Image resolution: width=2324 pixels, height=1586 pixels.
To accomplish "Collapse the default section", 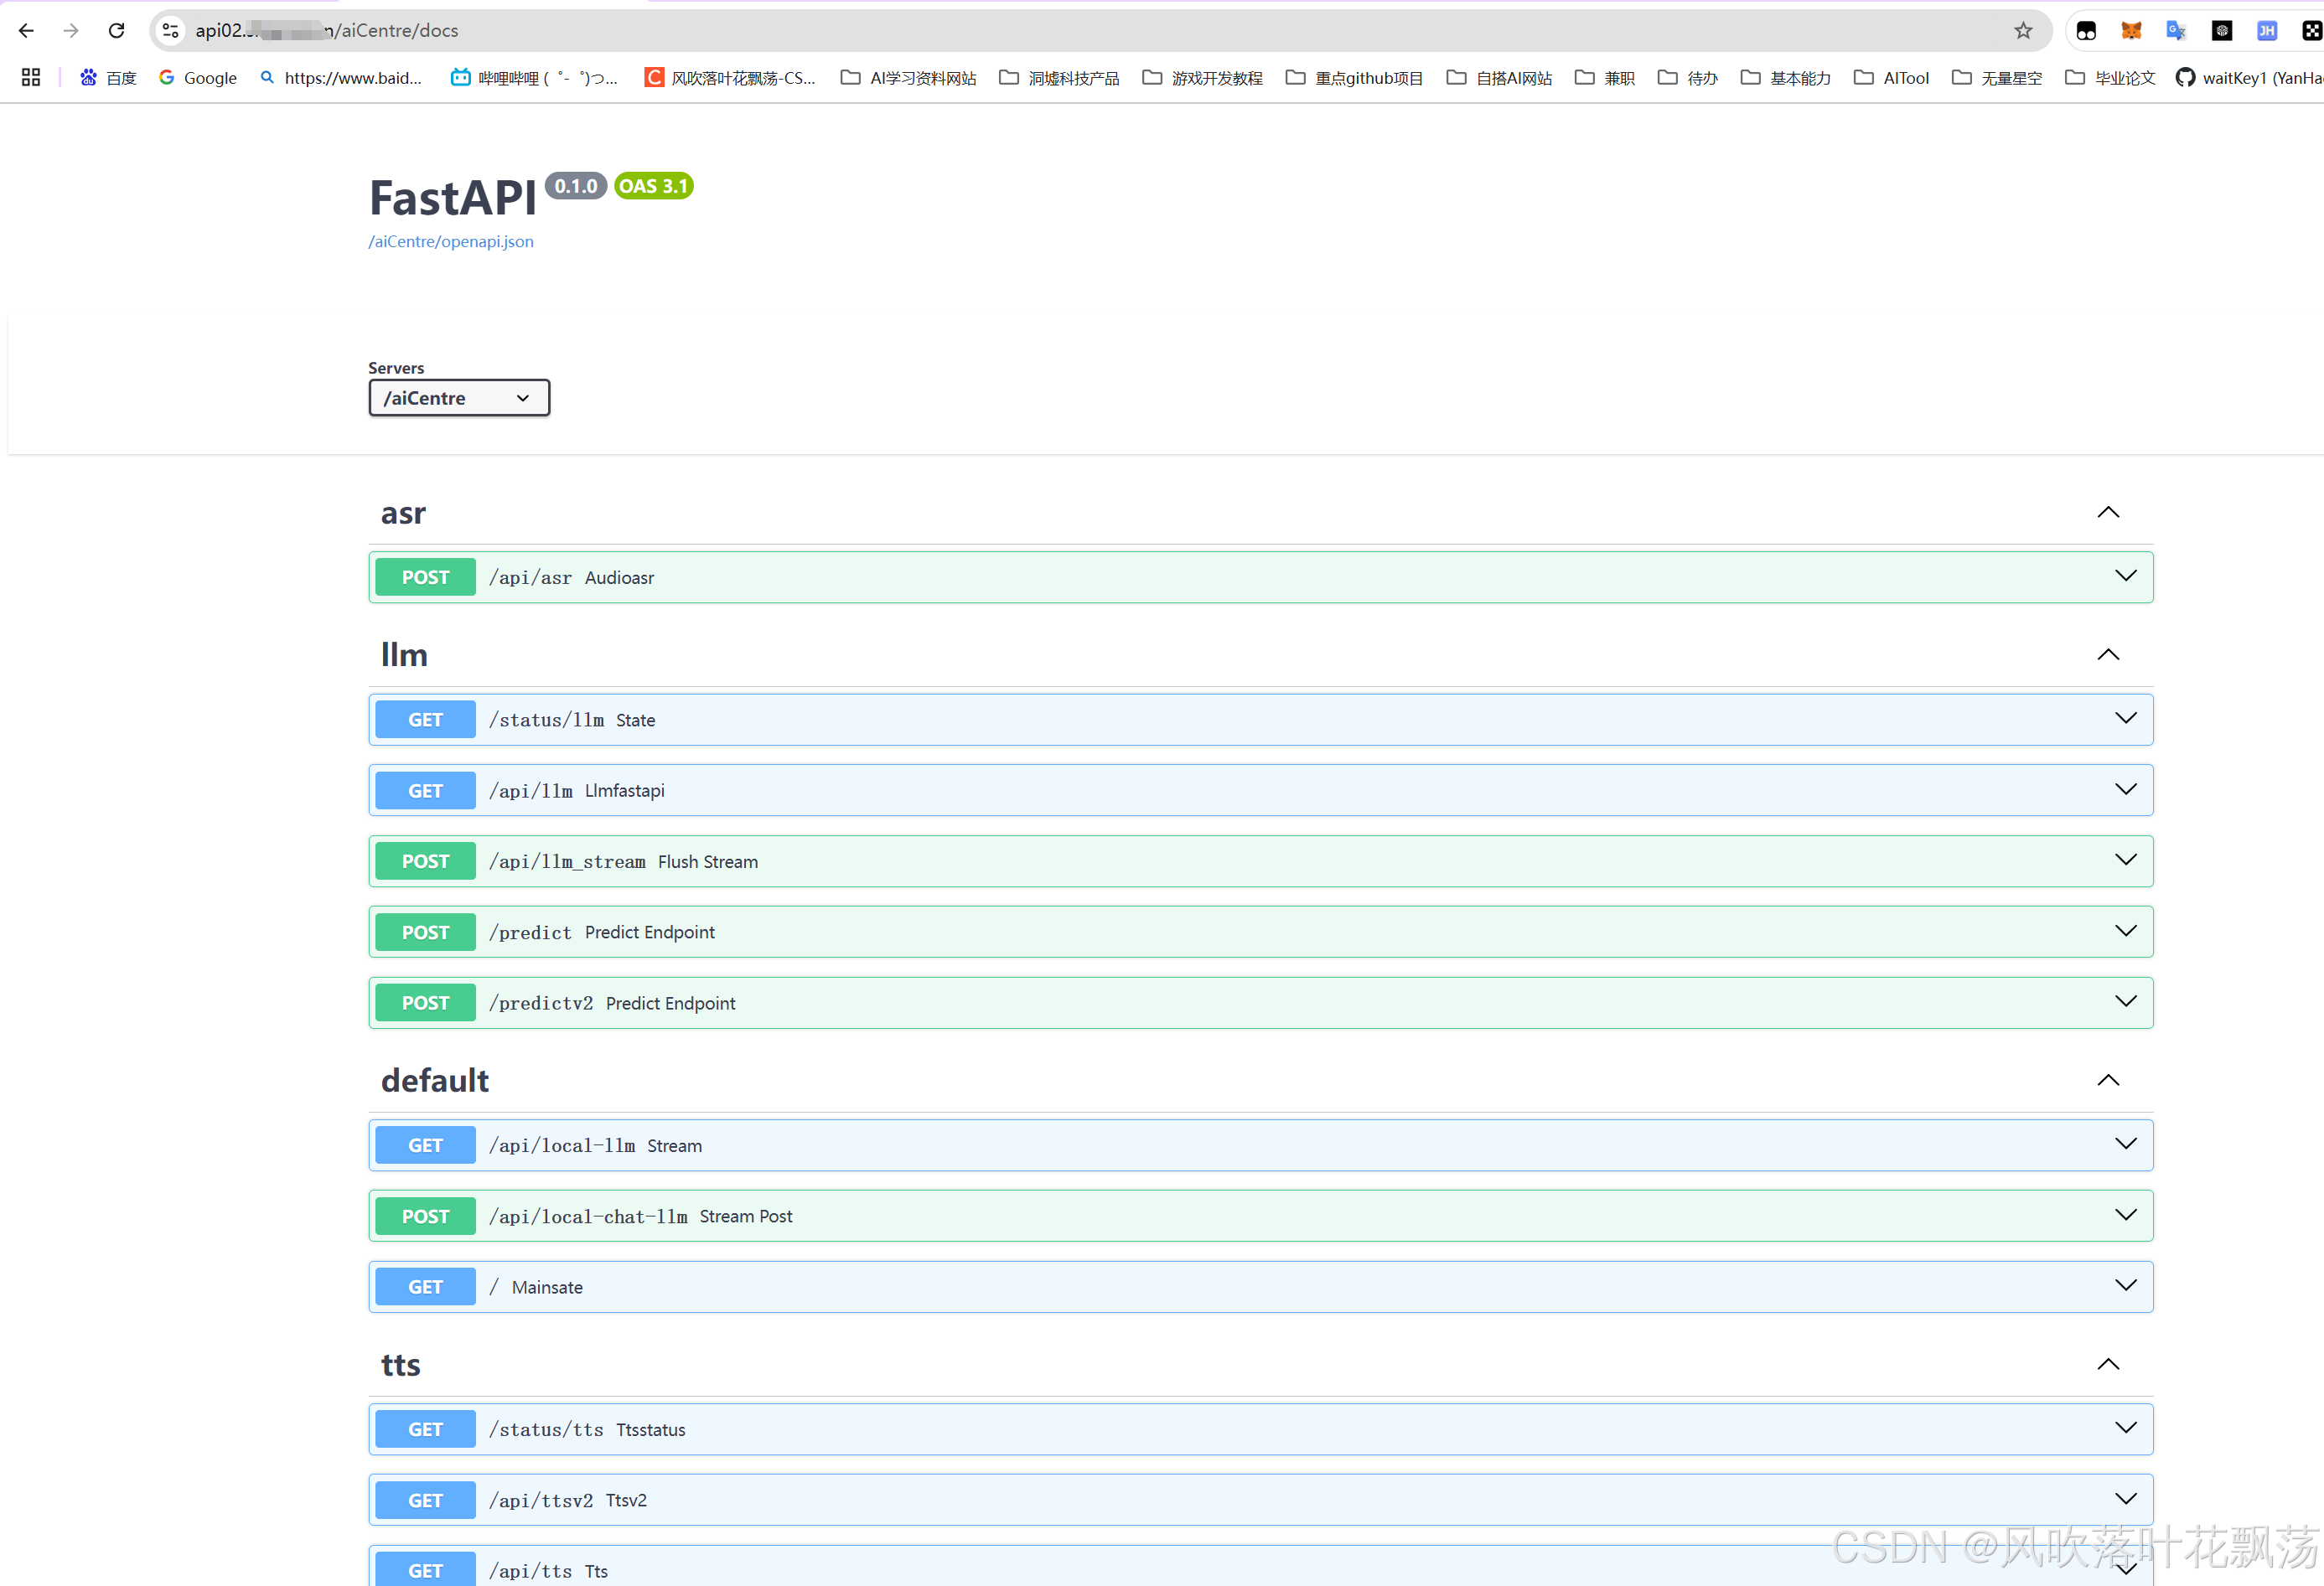I will tap(2108, 1080).
